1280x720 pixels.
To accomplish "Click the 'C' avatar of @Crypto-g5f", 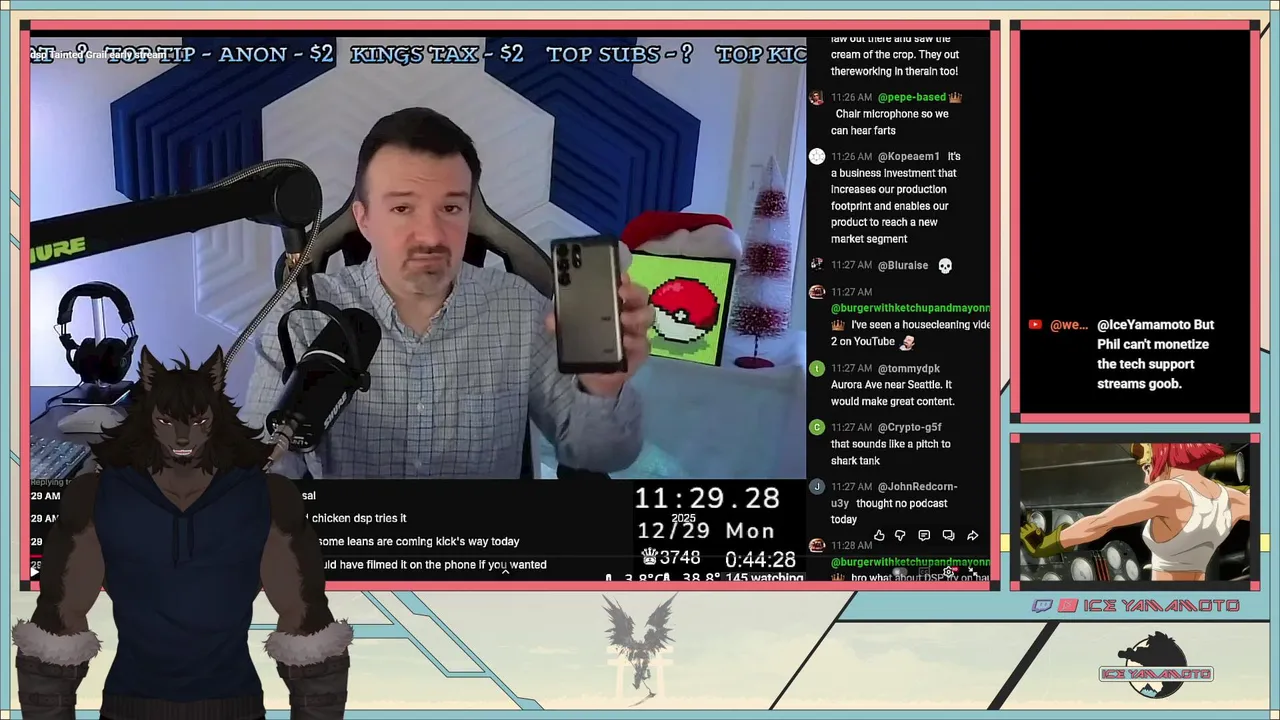I will pos(817,427).
